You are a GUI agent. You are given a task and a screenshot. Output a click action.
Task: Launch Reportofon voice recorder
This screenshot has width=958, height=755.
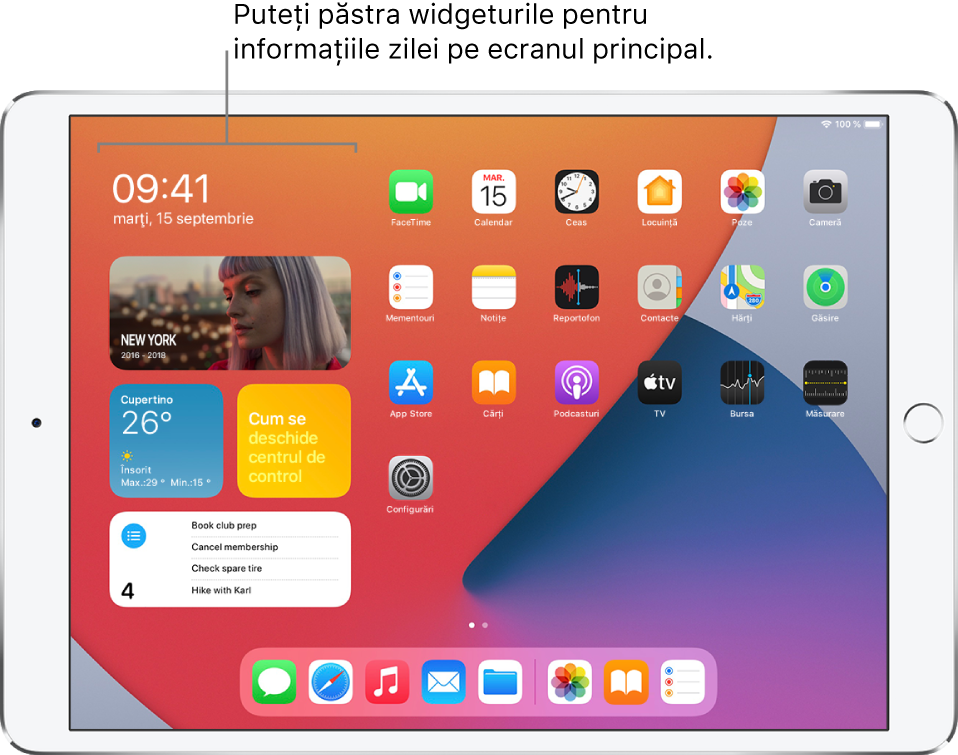click(577, 287)
